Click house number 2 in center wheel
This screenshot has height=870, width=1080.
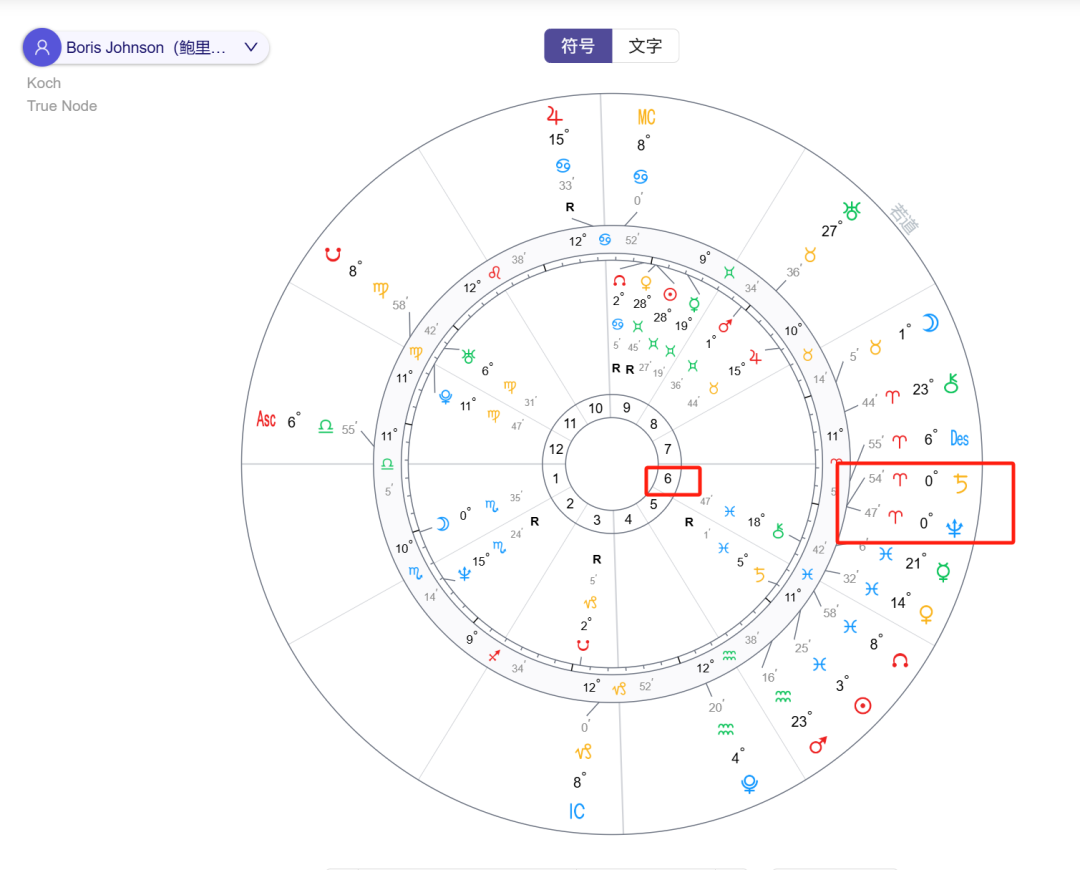(x=570, y=504)
